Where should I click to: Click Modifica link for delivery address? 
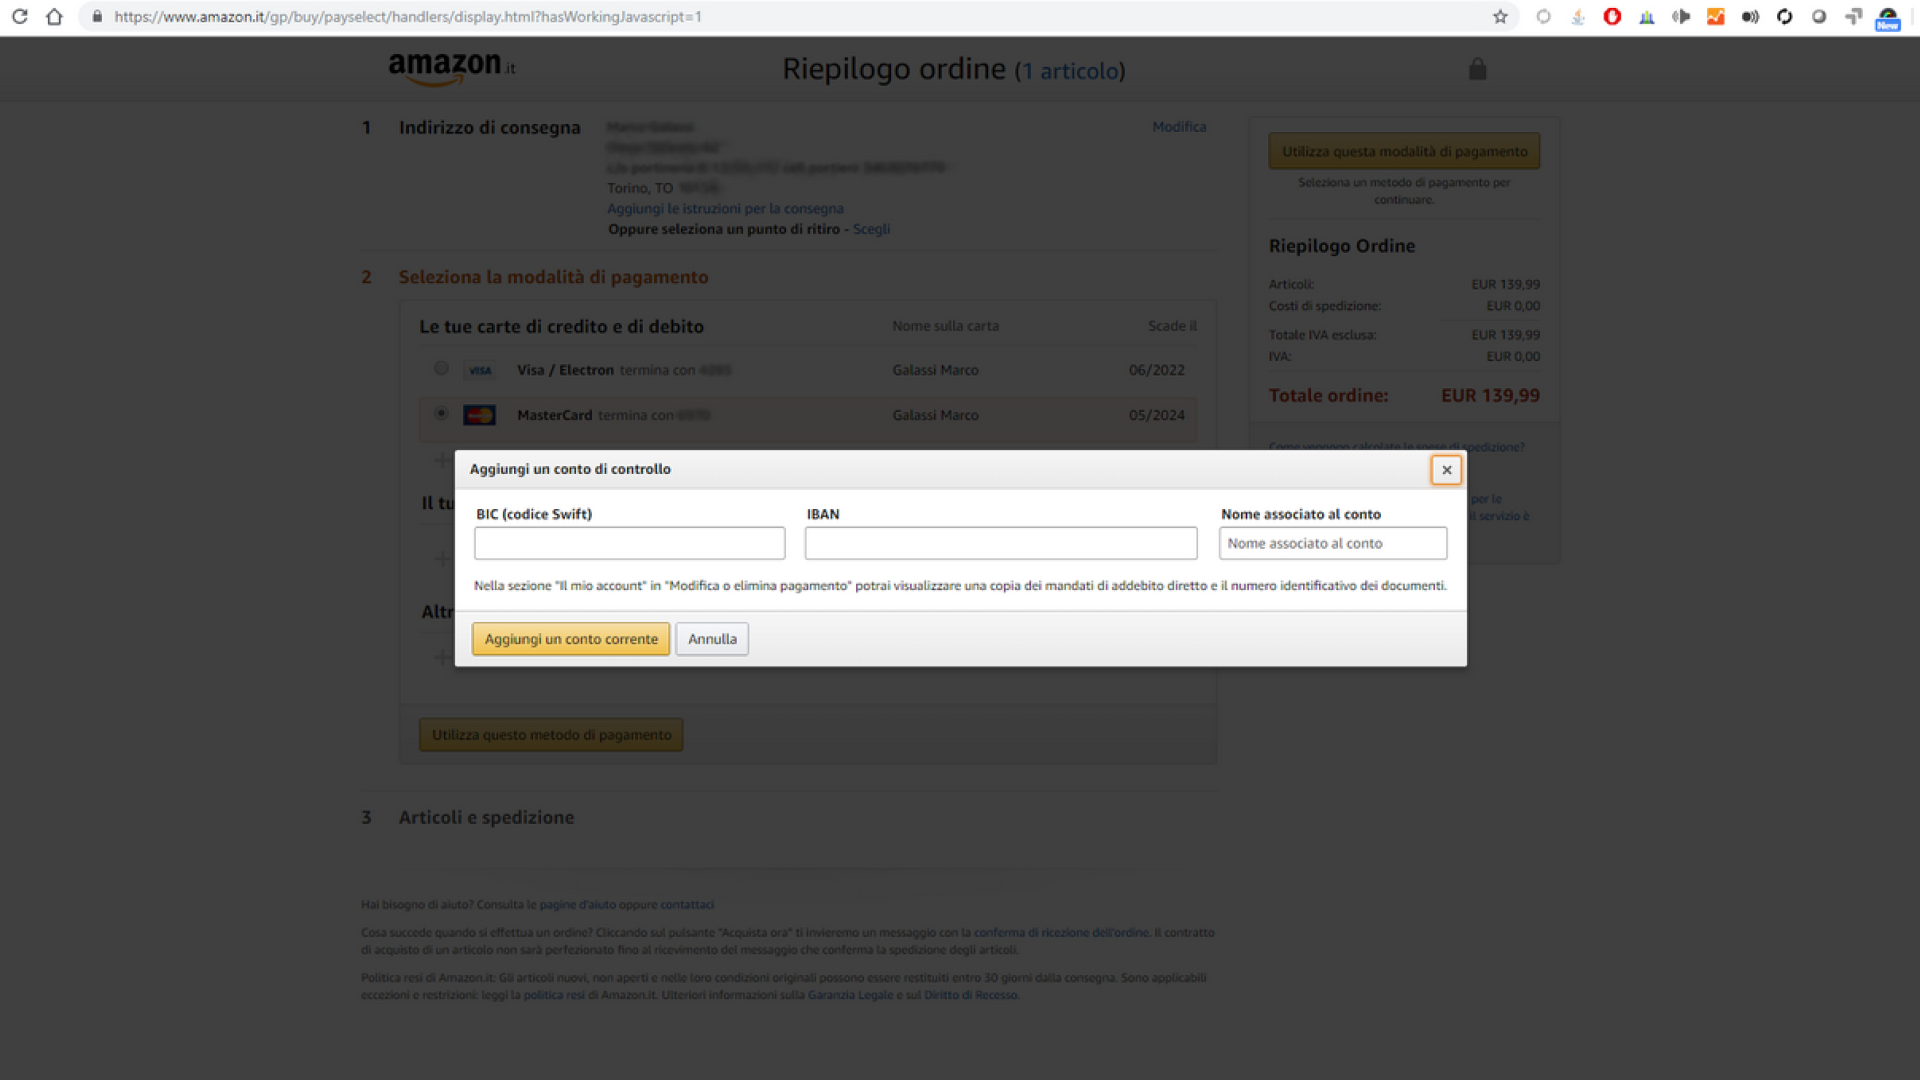[x=1179, y=127]
